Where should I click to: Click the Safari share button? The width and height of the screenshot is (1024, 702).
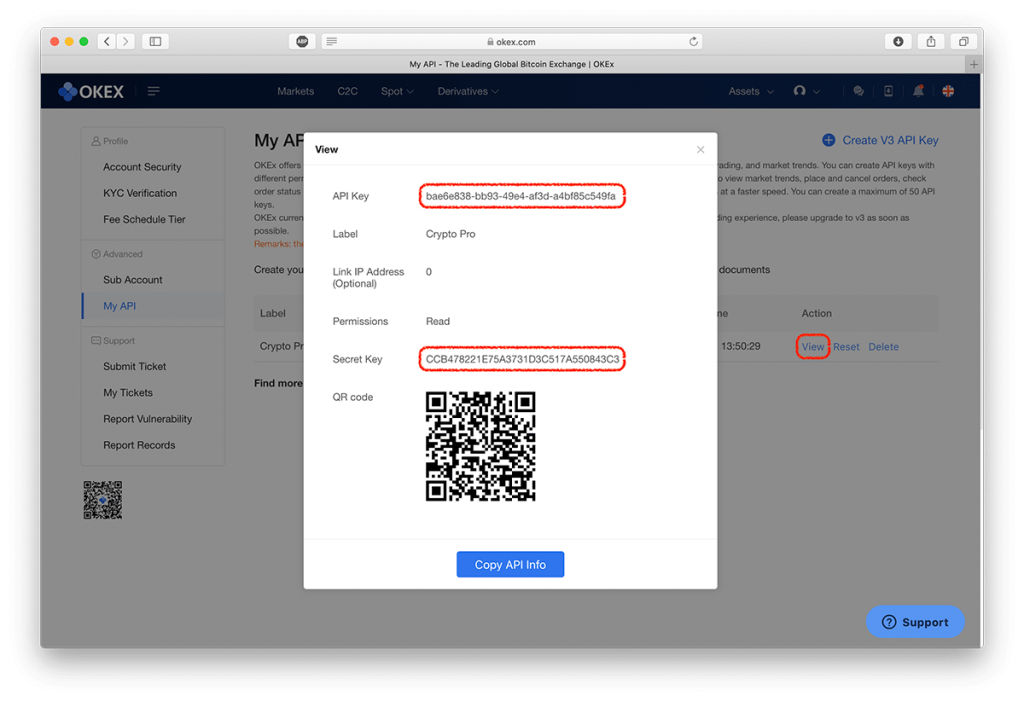coord(931,42)
